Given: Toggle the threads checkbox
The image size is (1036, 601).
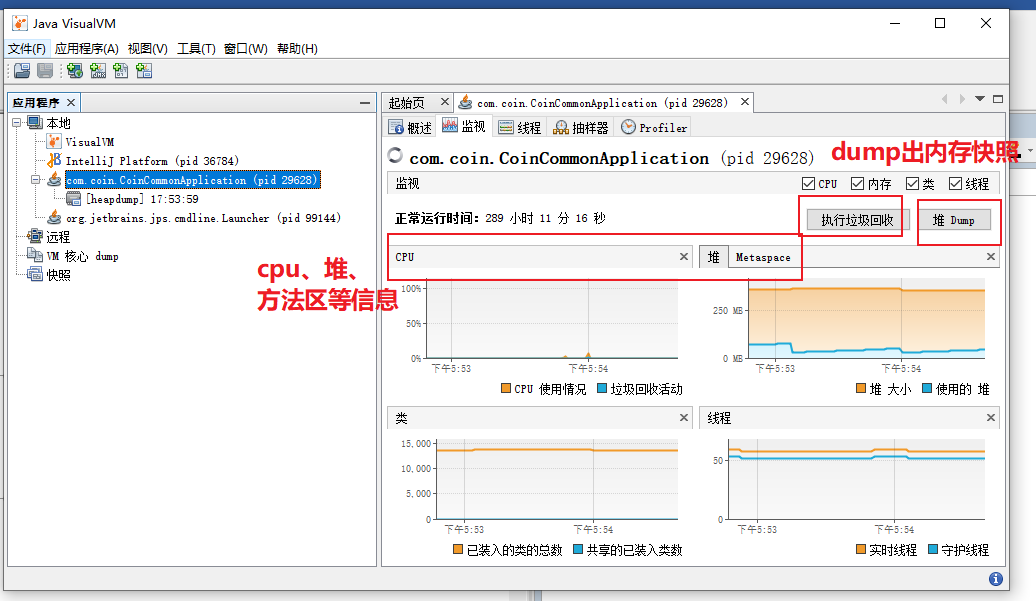Looking at the screenshot, I should point(955,184).
